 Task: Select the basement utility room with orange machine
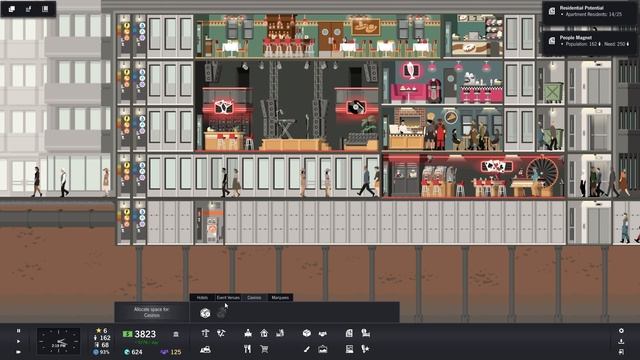209,222
